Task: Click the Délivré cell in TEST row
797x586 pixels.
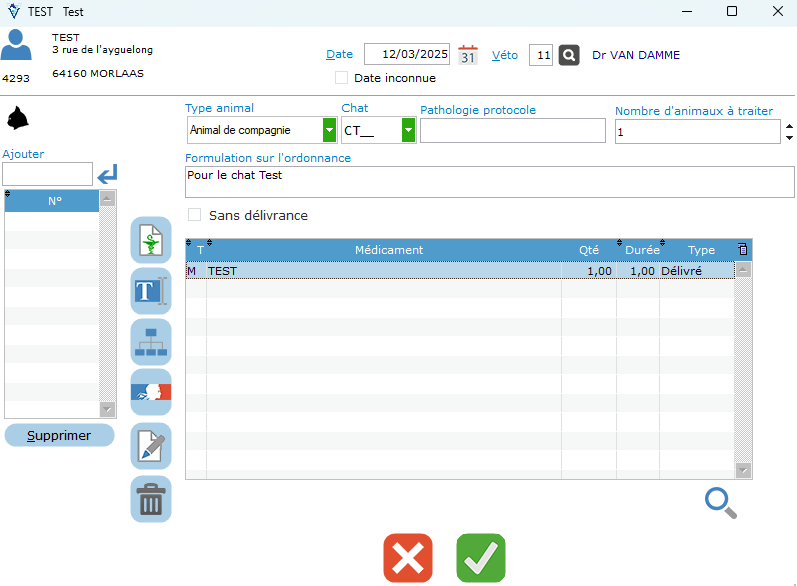Action: pos(696,271)
